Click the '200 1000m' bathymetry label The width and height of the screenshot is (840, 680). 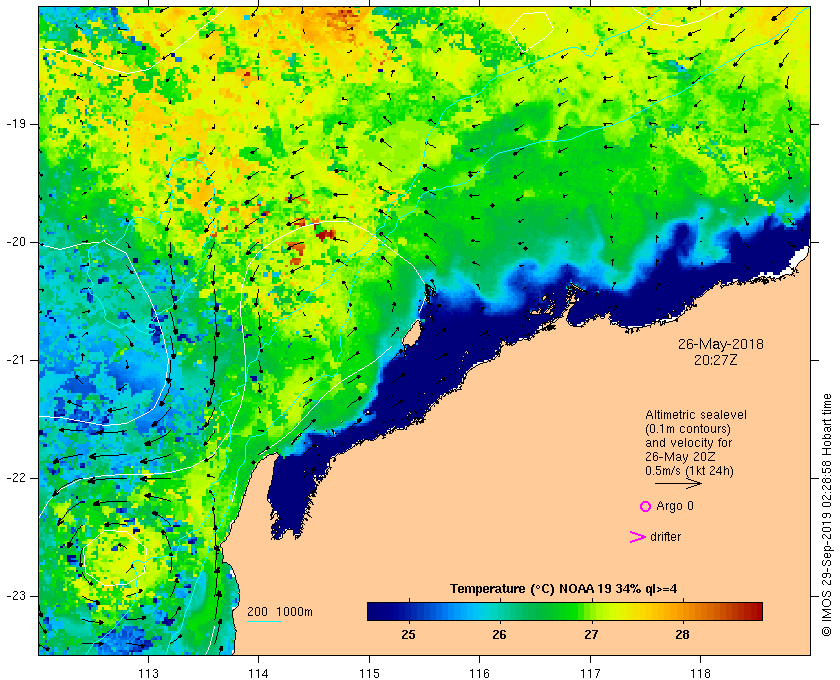pos(280,612)
